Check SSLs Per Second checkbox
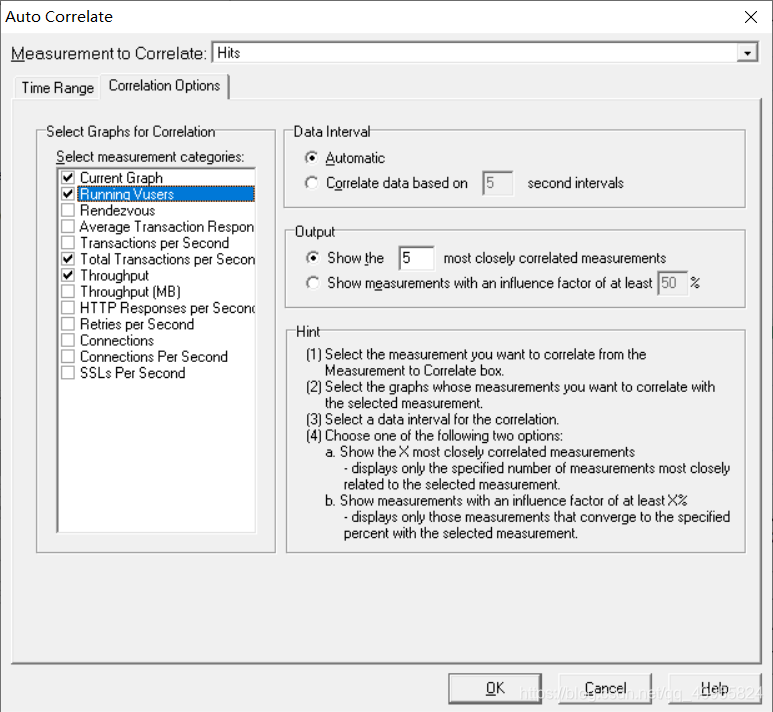Screen dimensions: 773x712 pyautogui.click(x=68, y=373)
